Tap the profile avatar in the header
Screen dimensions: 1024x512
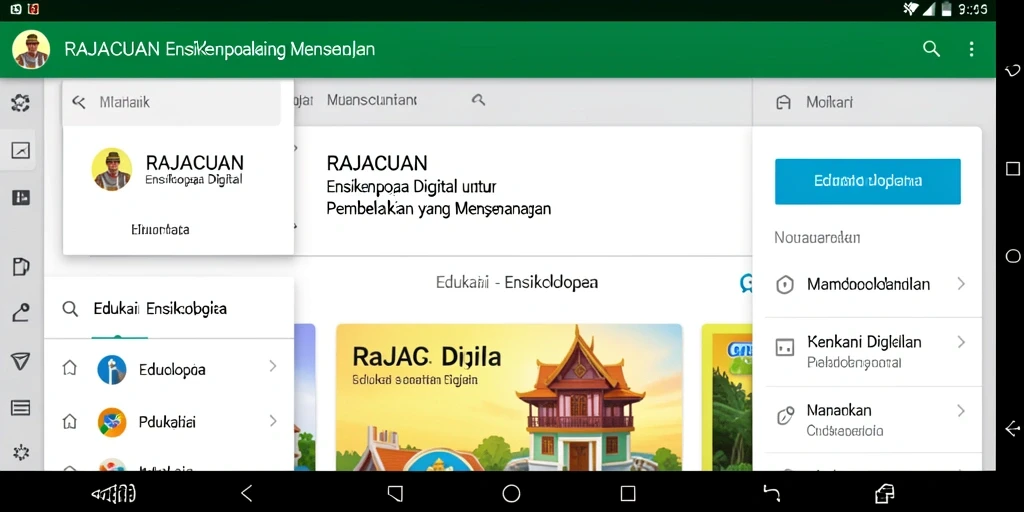(31, 50)
